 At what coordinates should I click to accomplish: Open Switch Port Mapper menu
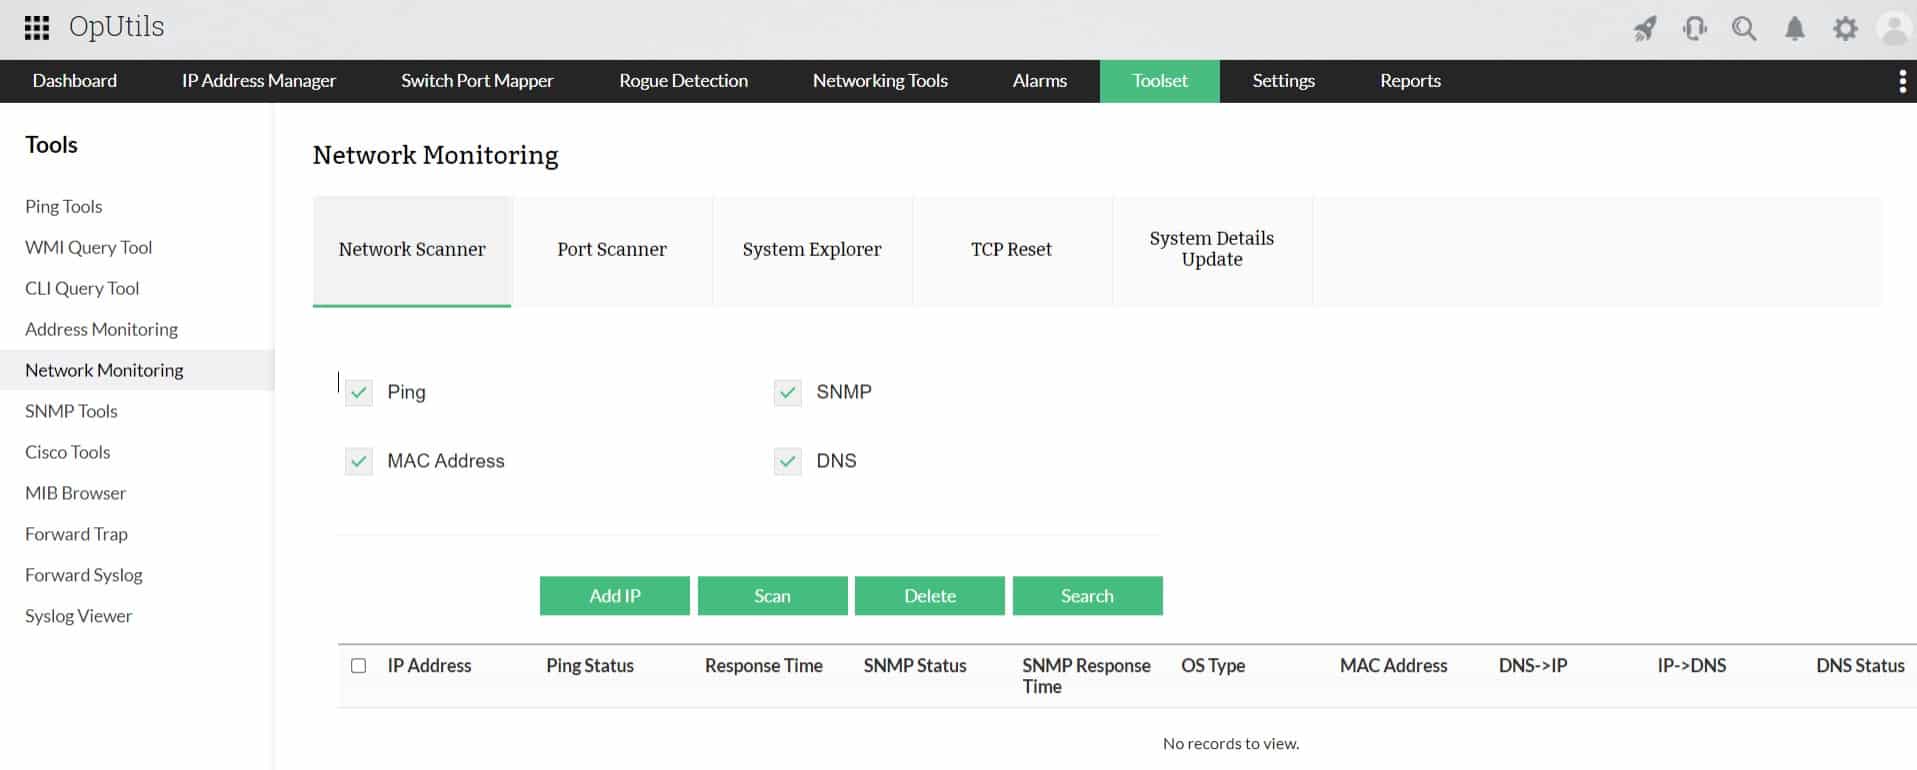(x=477, y=81)
